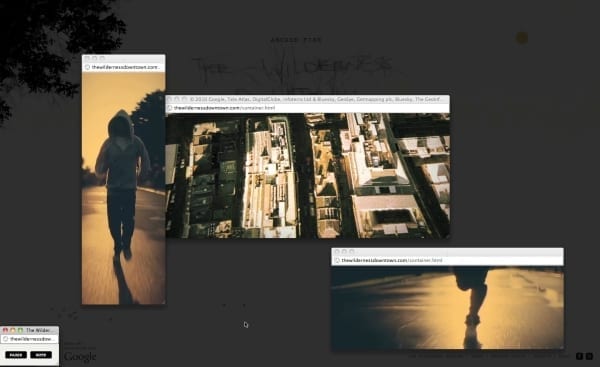Select the aerial window's container.html address bar
This screenshot has height=367, width=600.
pyautogui.click(x=308, y=108)
